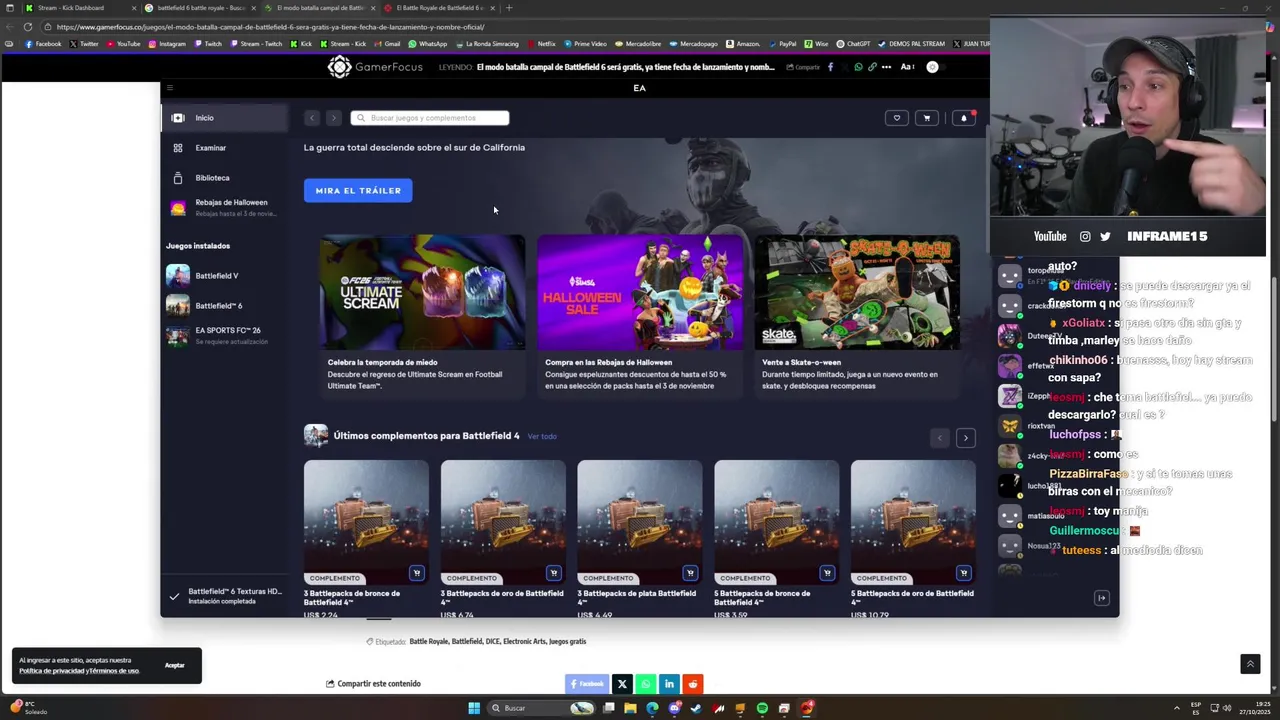Viewport: 1280px width, 720px height.
Task: Open the Facebook bookmark
Action: click(44, 44)
